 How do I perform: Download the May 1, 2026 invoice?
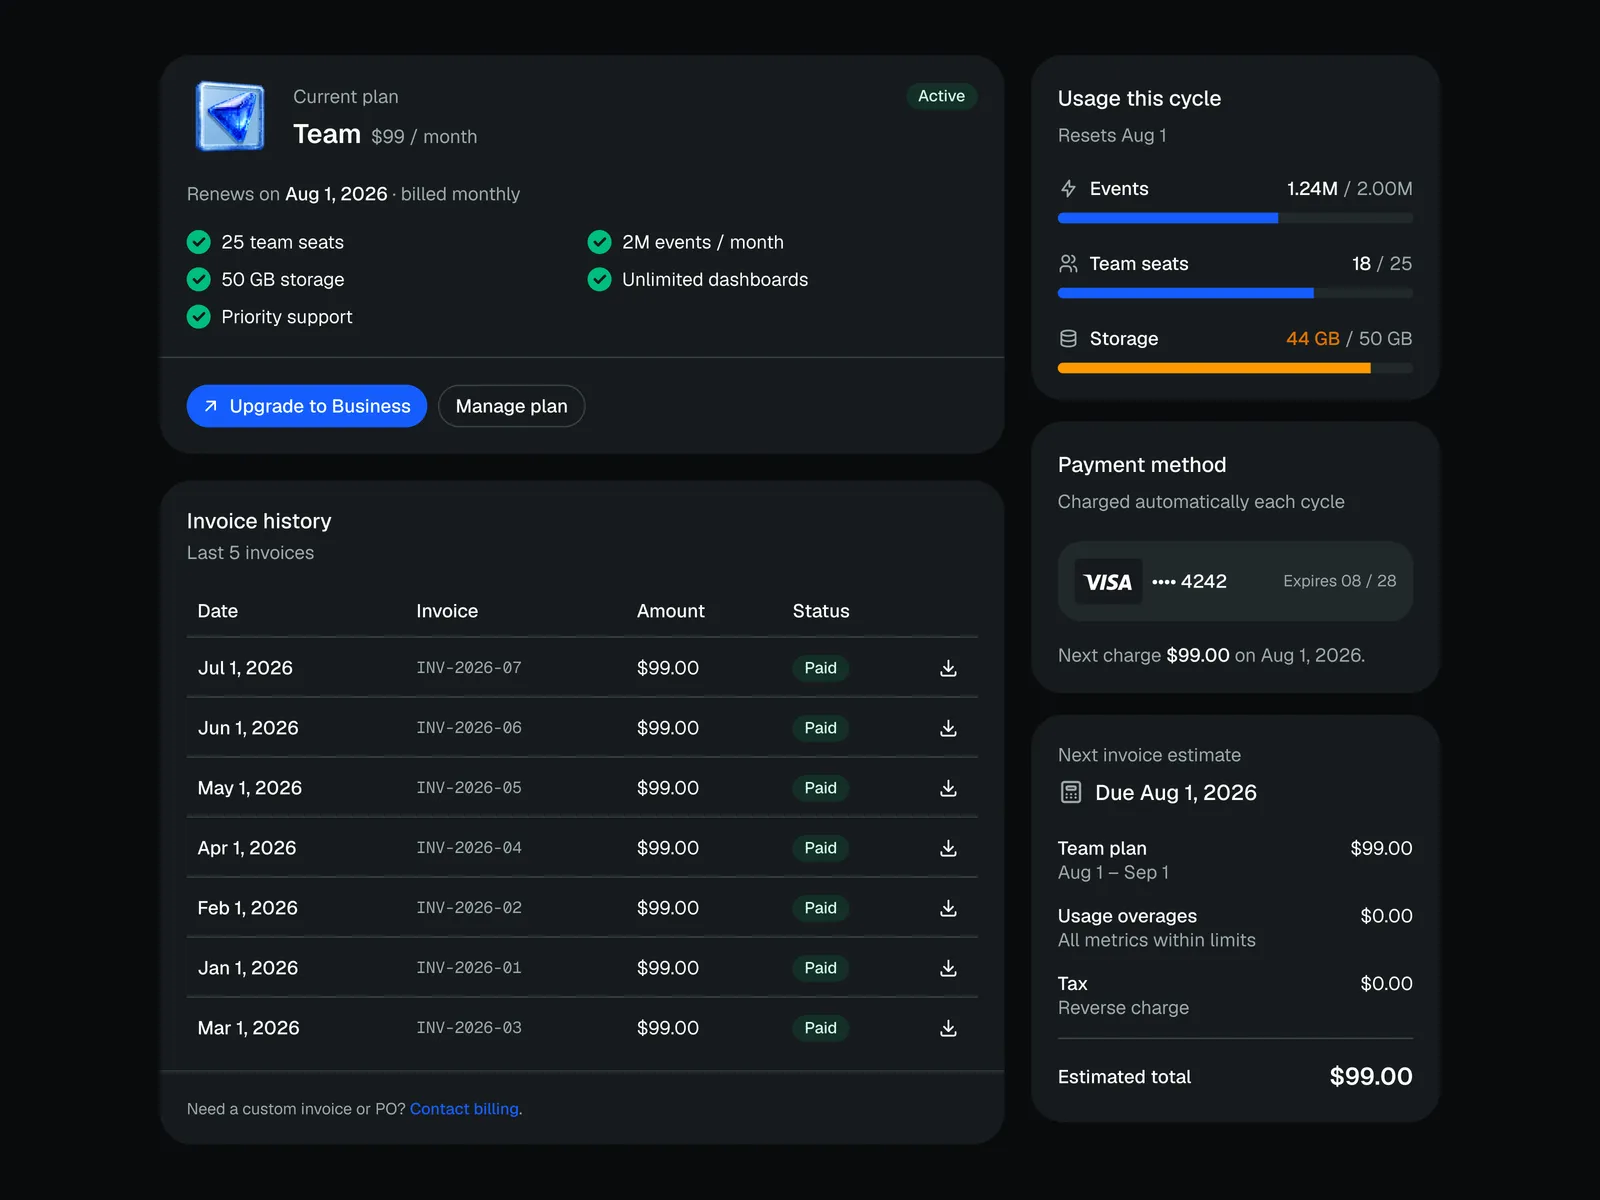click(948, 788)
